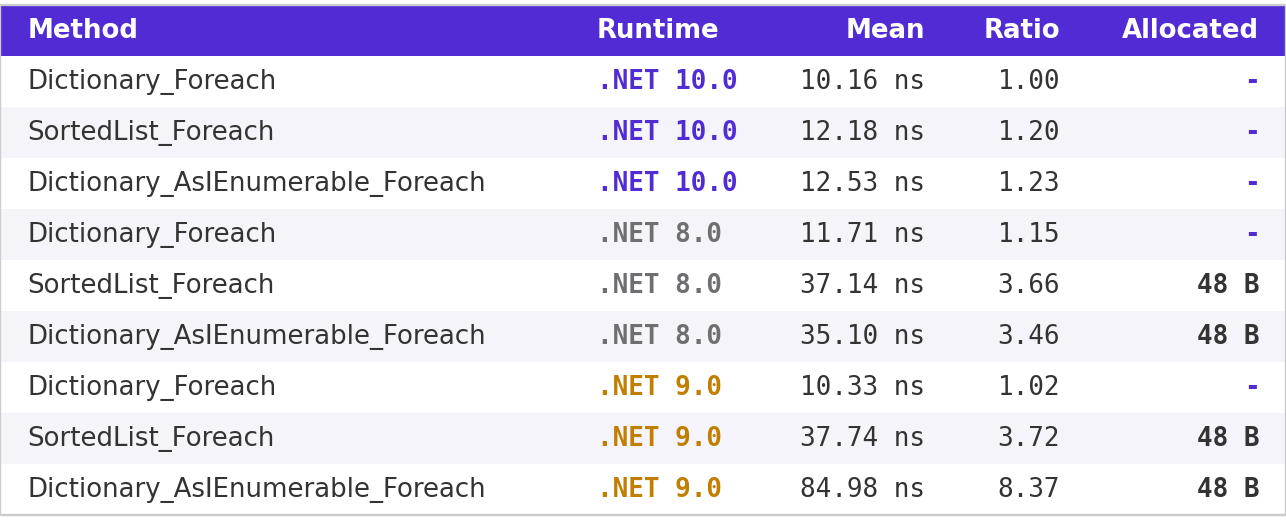Click 48 B allocated in the last row
This screenshot has height=520, width=1286.
1228,489
